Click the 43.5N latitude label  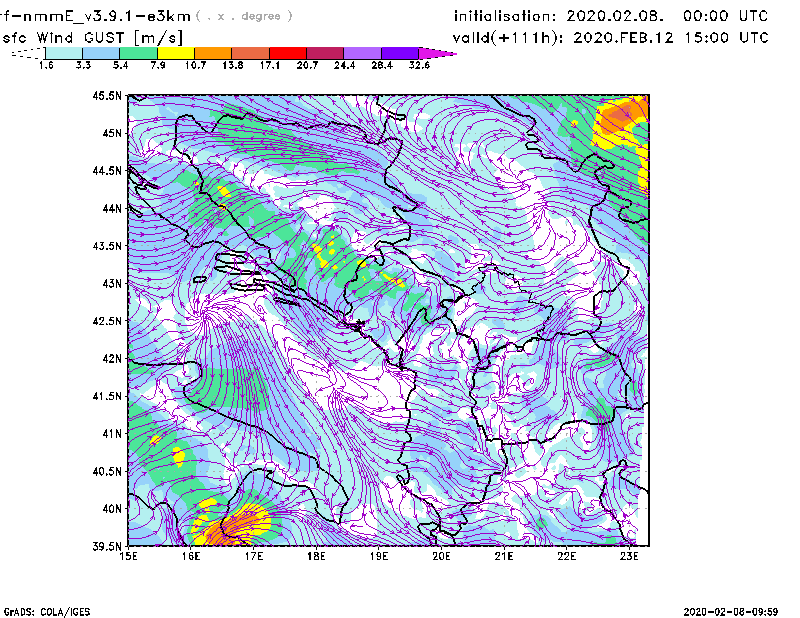(107, 246)
